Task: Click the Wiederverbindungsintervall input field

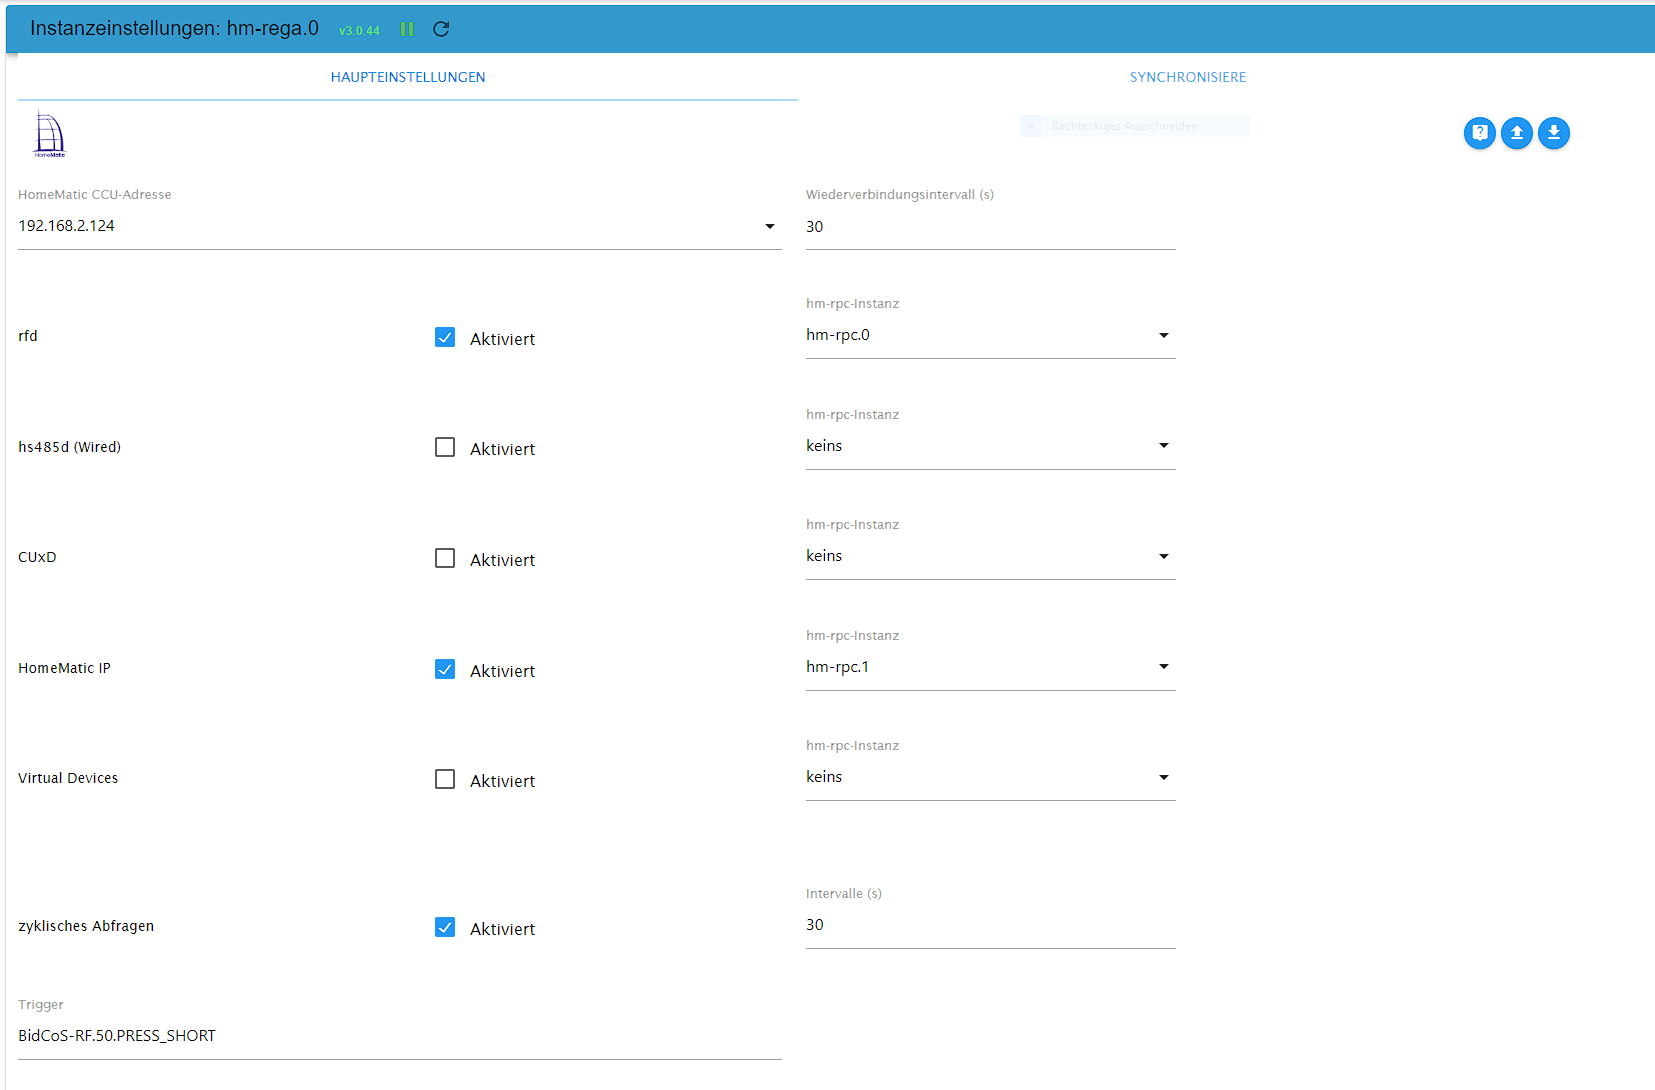Action: (x=991, y=227)
